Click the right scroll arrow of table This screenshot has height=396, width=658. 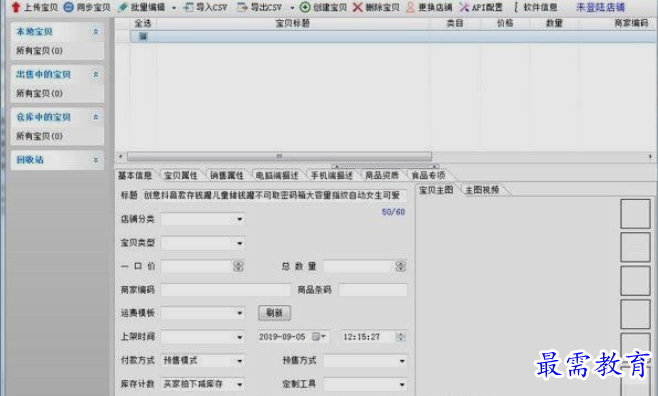[x=650, y=156]
